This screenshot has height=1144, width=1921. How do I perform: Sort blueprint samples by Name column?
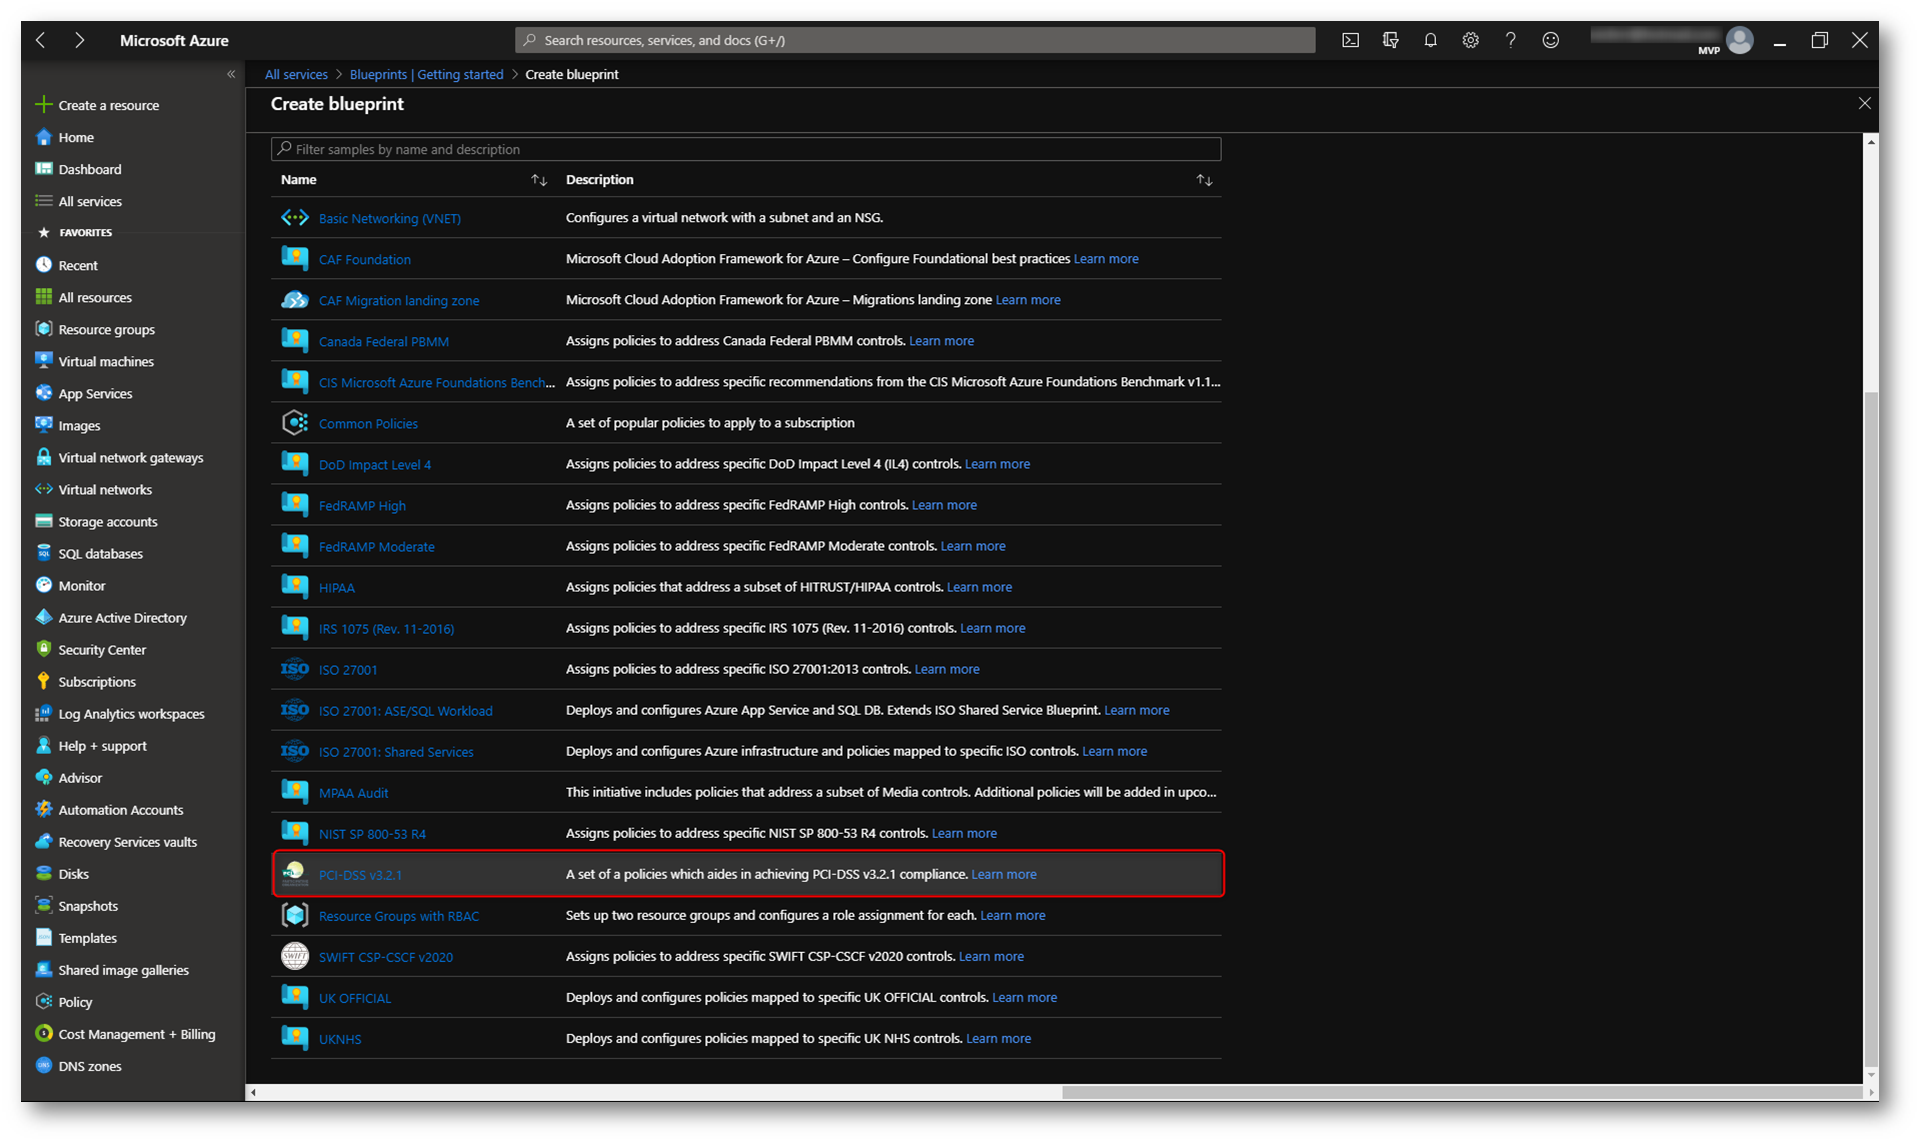tap(539, 180)
